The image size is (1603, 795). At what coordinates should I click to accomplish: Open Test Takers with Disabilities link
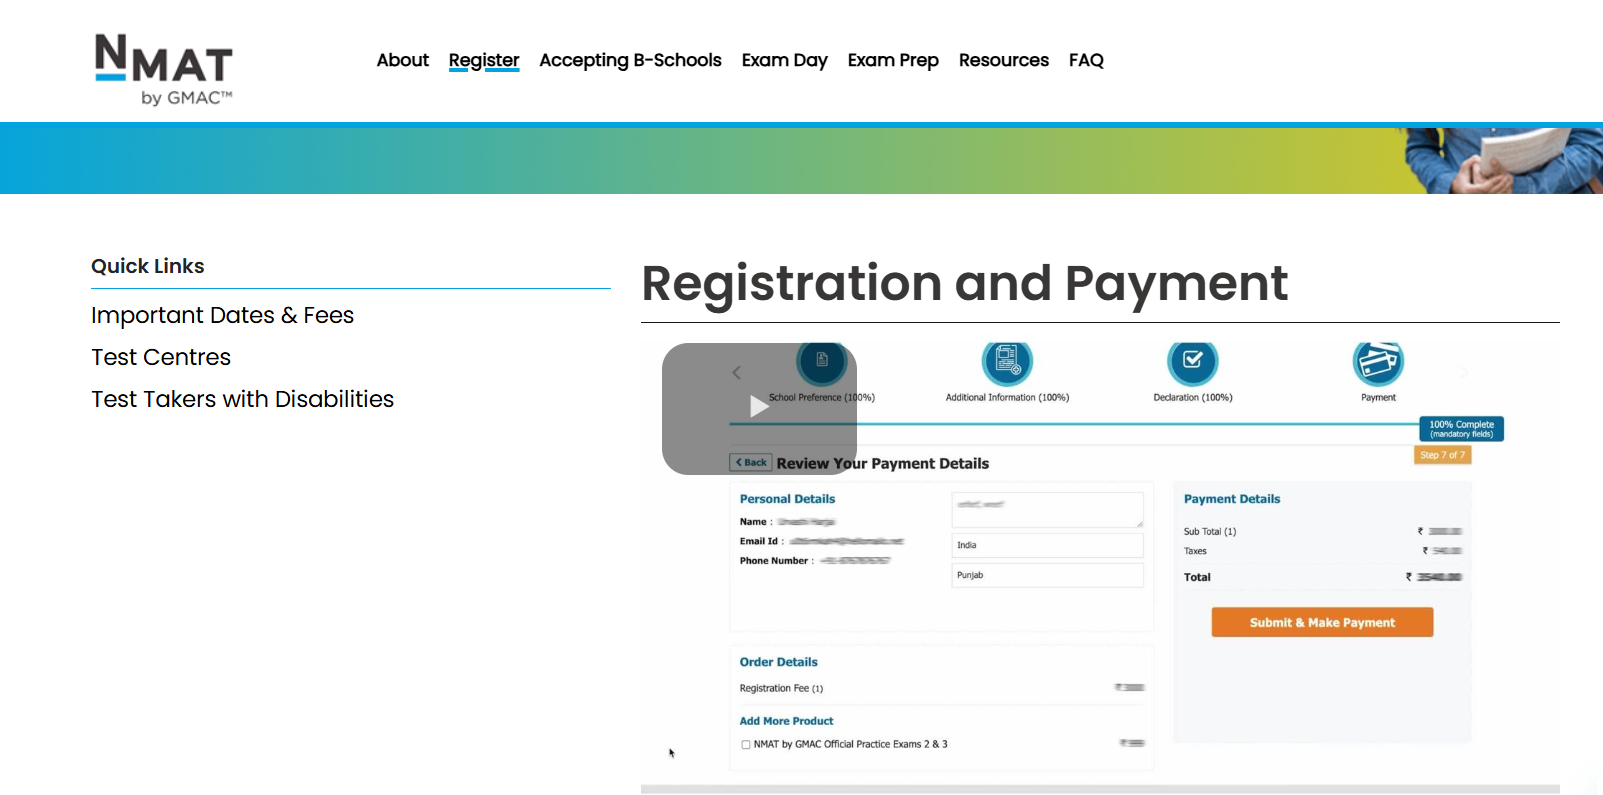point(243,399)
